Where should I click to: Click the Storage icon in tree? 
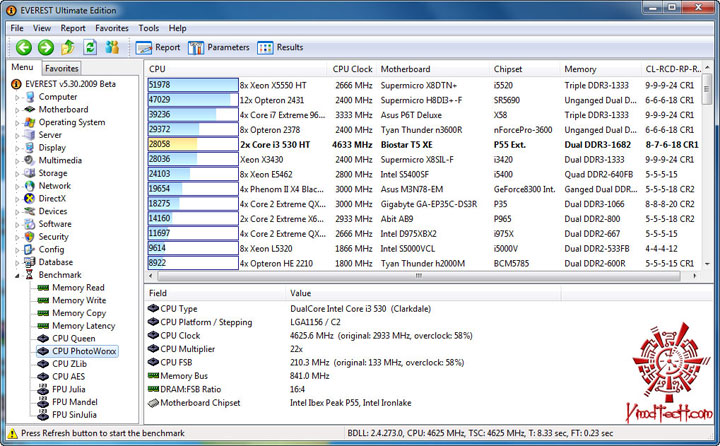click(30, 173)
